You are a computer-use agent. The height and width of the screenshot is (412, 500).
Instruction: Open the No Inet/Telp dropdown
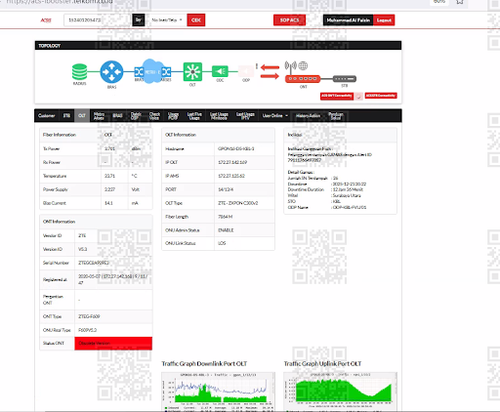pyautogui.click(x=167, y=20)
